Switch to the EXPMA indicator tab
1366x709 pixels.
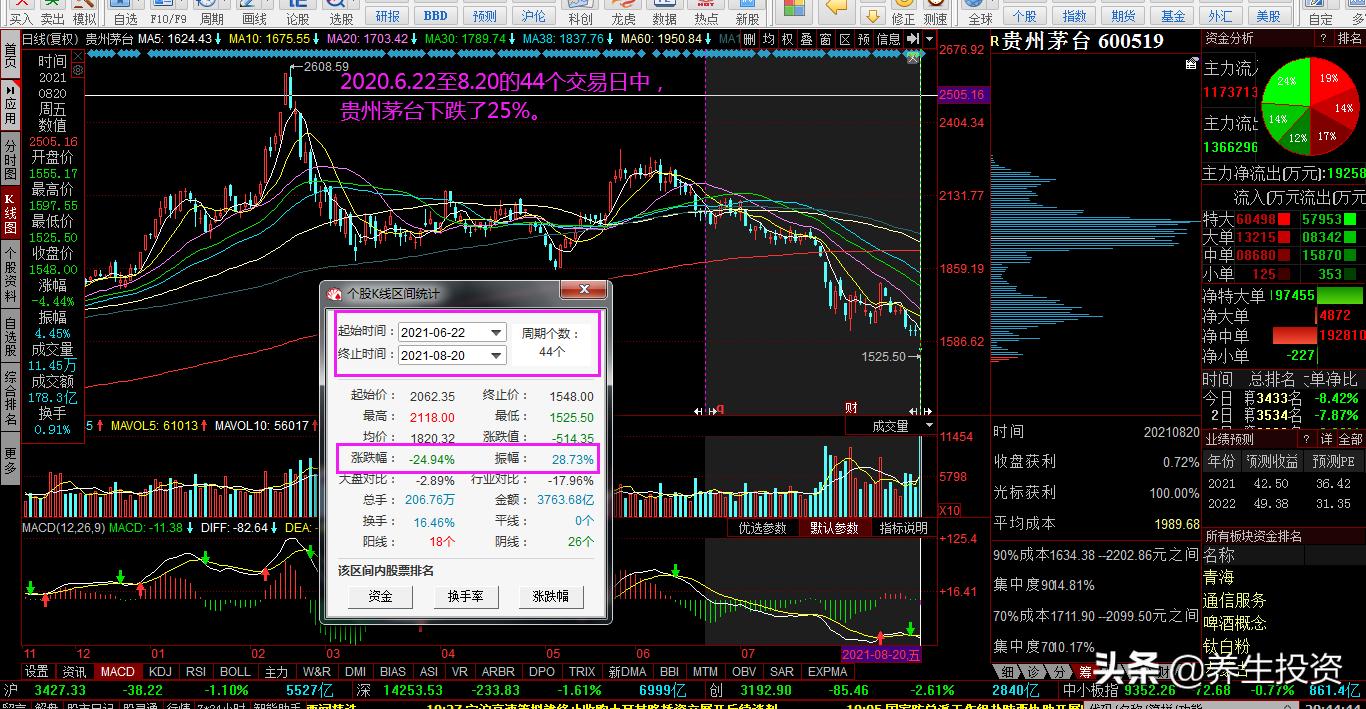(828, 672)
